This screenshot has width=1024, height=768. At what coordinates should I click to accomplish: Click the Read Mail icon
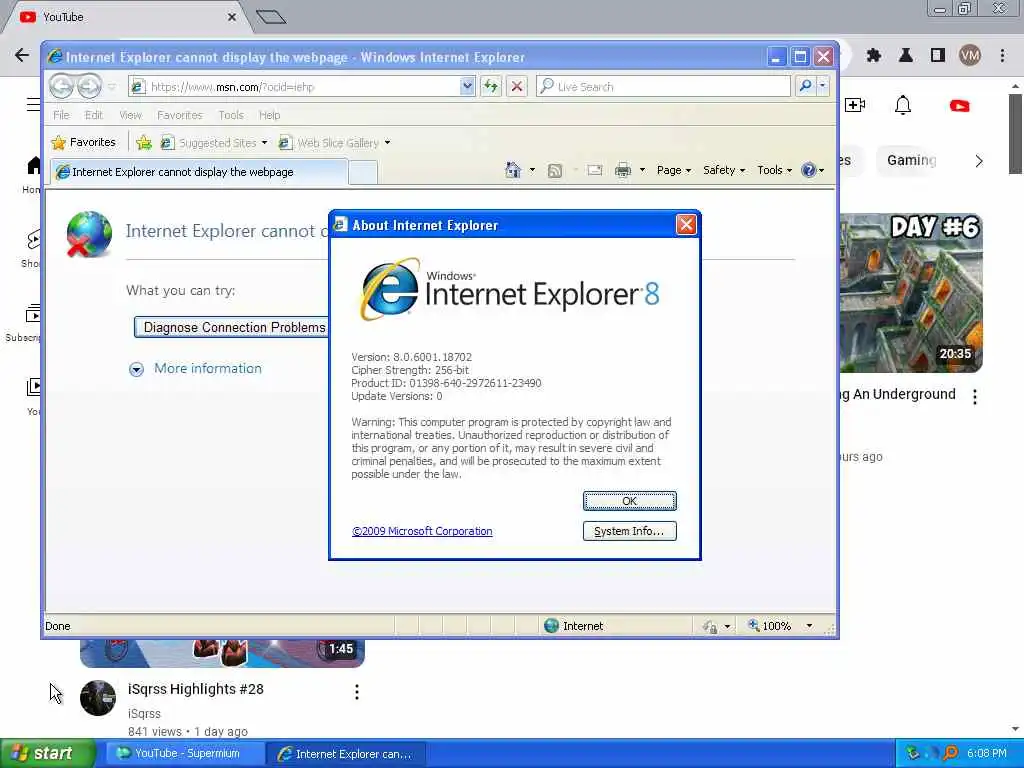594,170
